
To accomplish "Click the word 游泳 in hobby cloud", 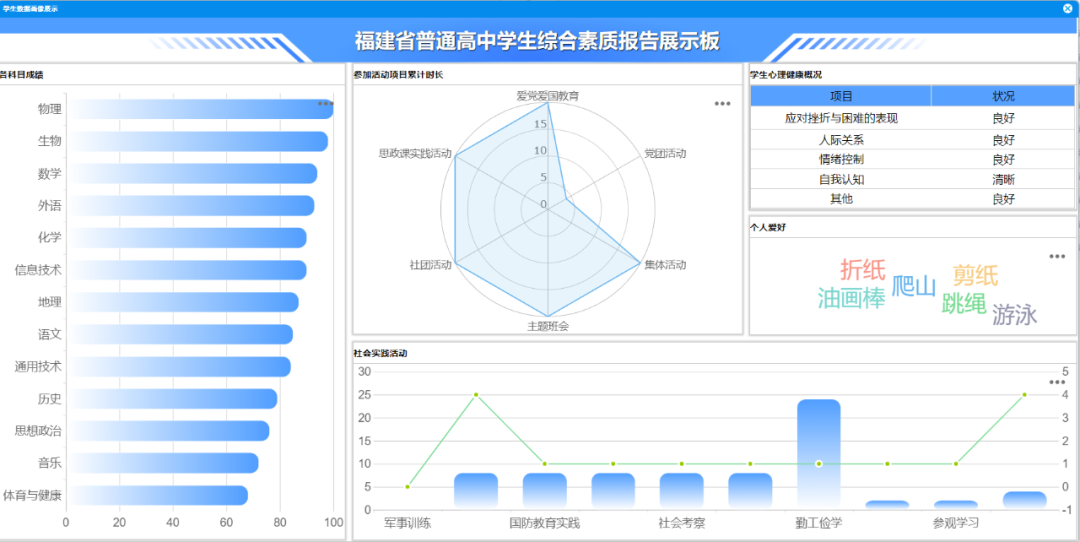I will tap(1014, 316).
